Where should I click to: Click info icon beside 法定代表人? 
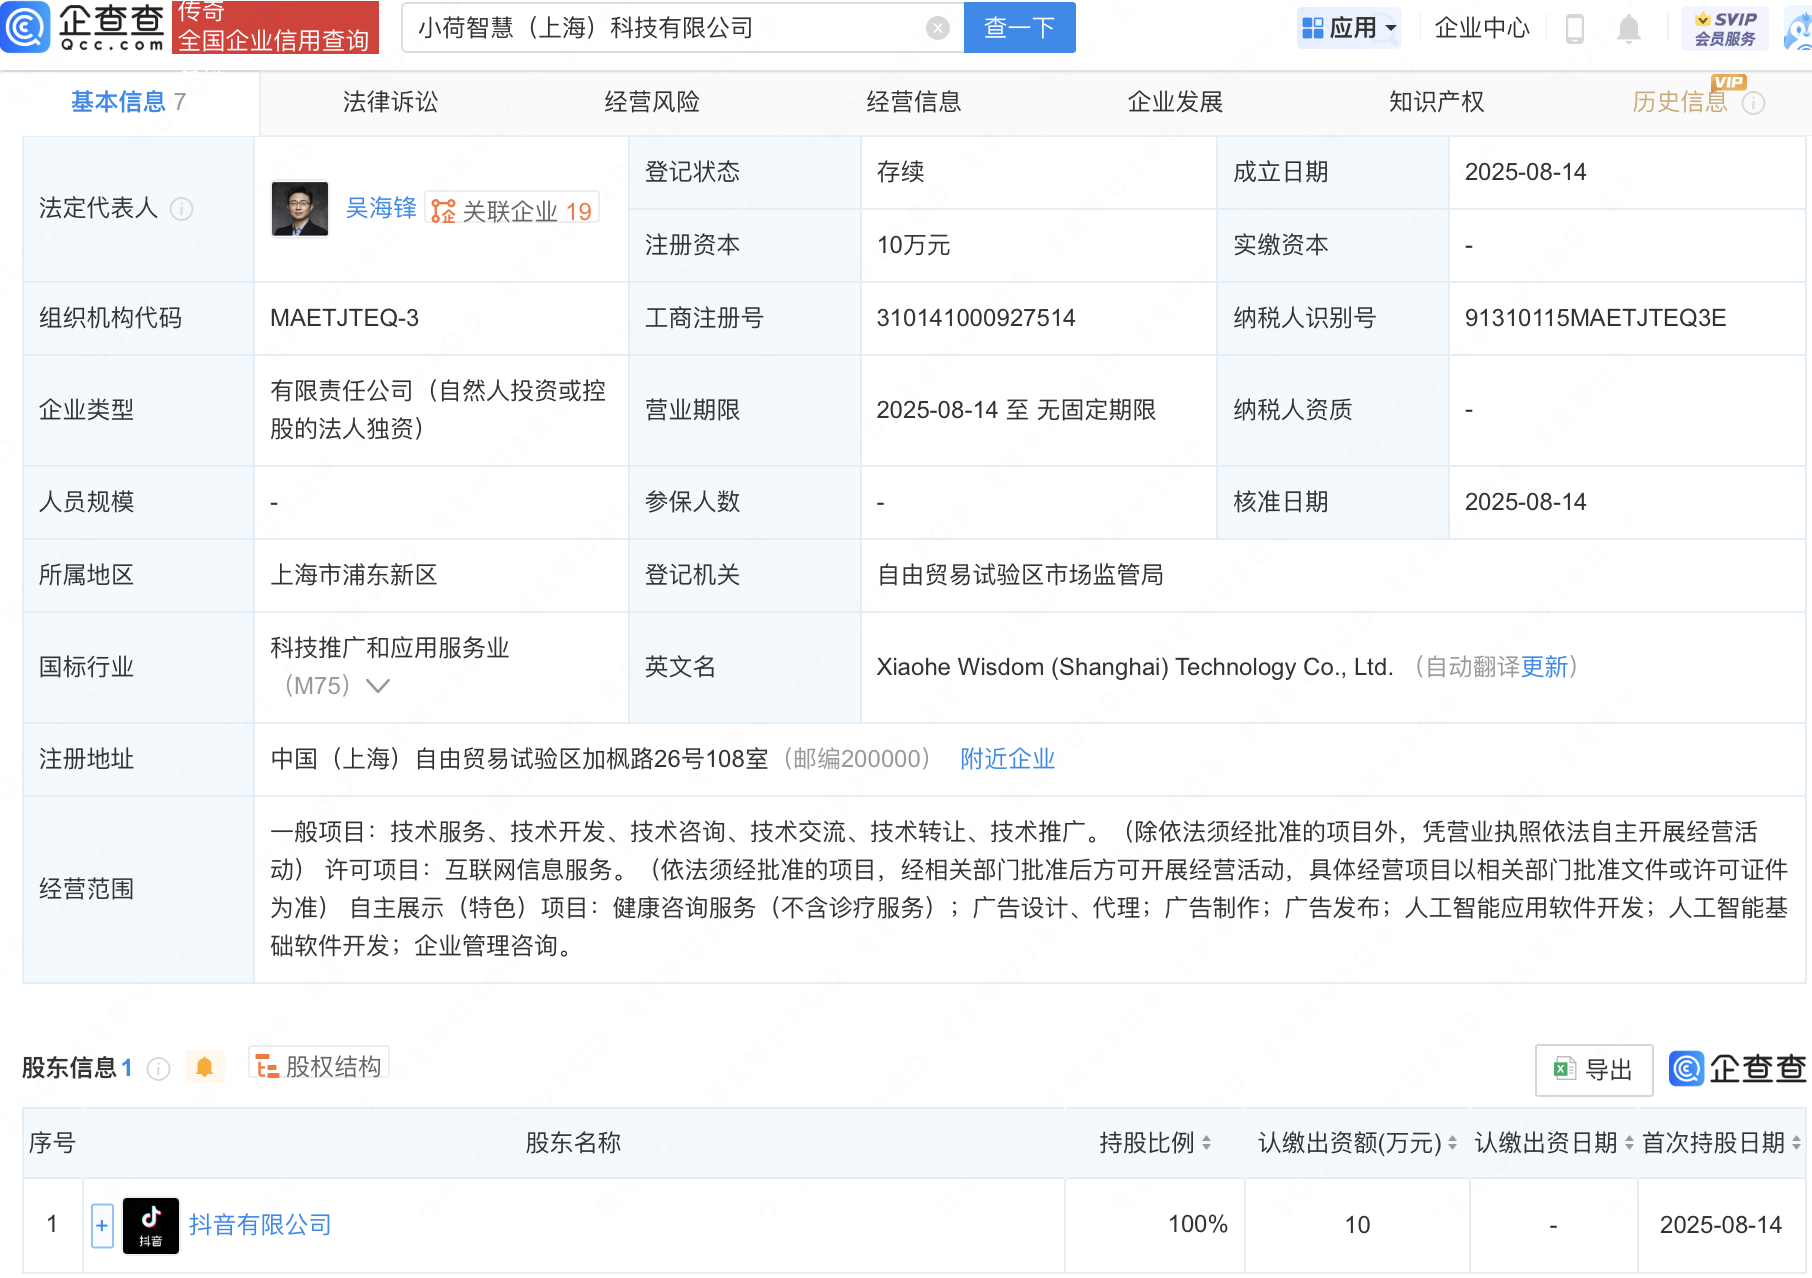pyautogui.click(x=181, y=208)
